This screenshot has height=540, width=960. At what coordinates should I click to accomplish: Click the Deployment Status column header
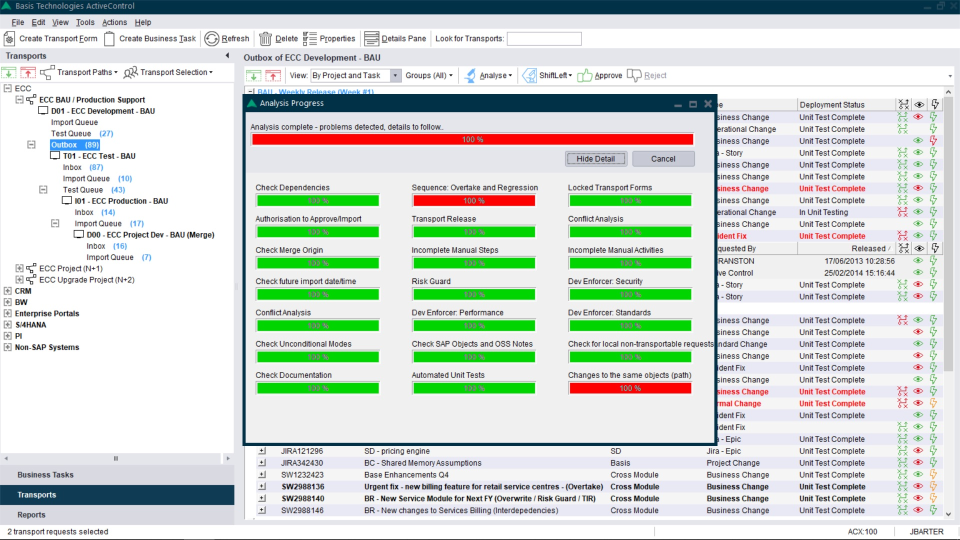click(846, 105)
